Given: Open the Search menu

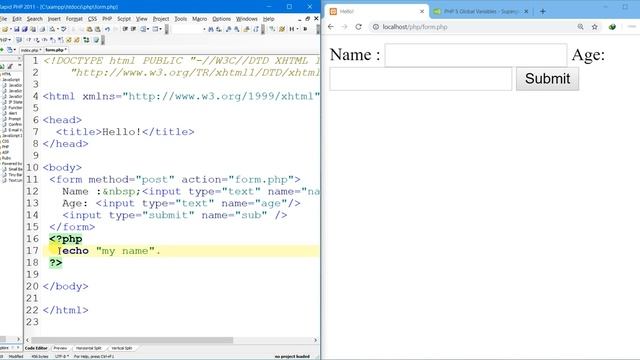Looking at the screenshot, I should pyautogui.click(x=35, y=19).
